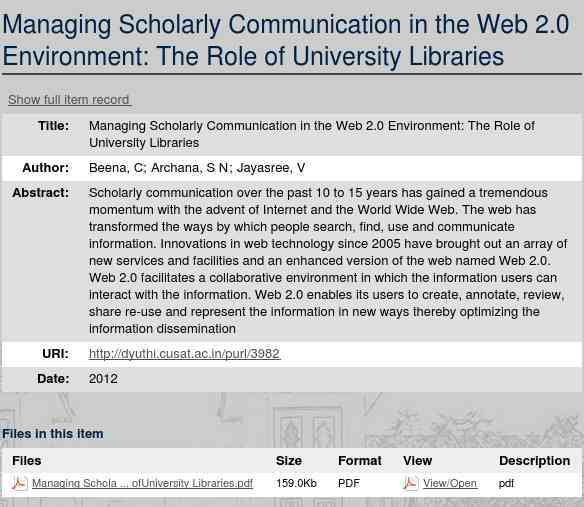The width and height of the screenshot is (584, 507).
Task: Click the 159.0Kb file size cell
Action: click(296, 483)
